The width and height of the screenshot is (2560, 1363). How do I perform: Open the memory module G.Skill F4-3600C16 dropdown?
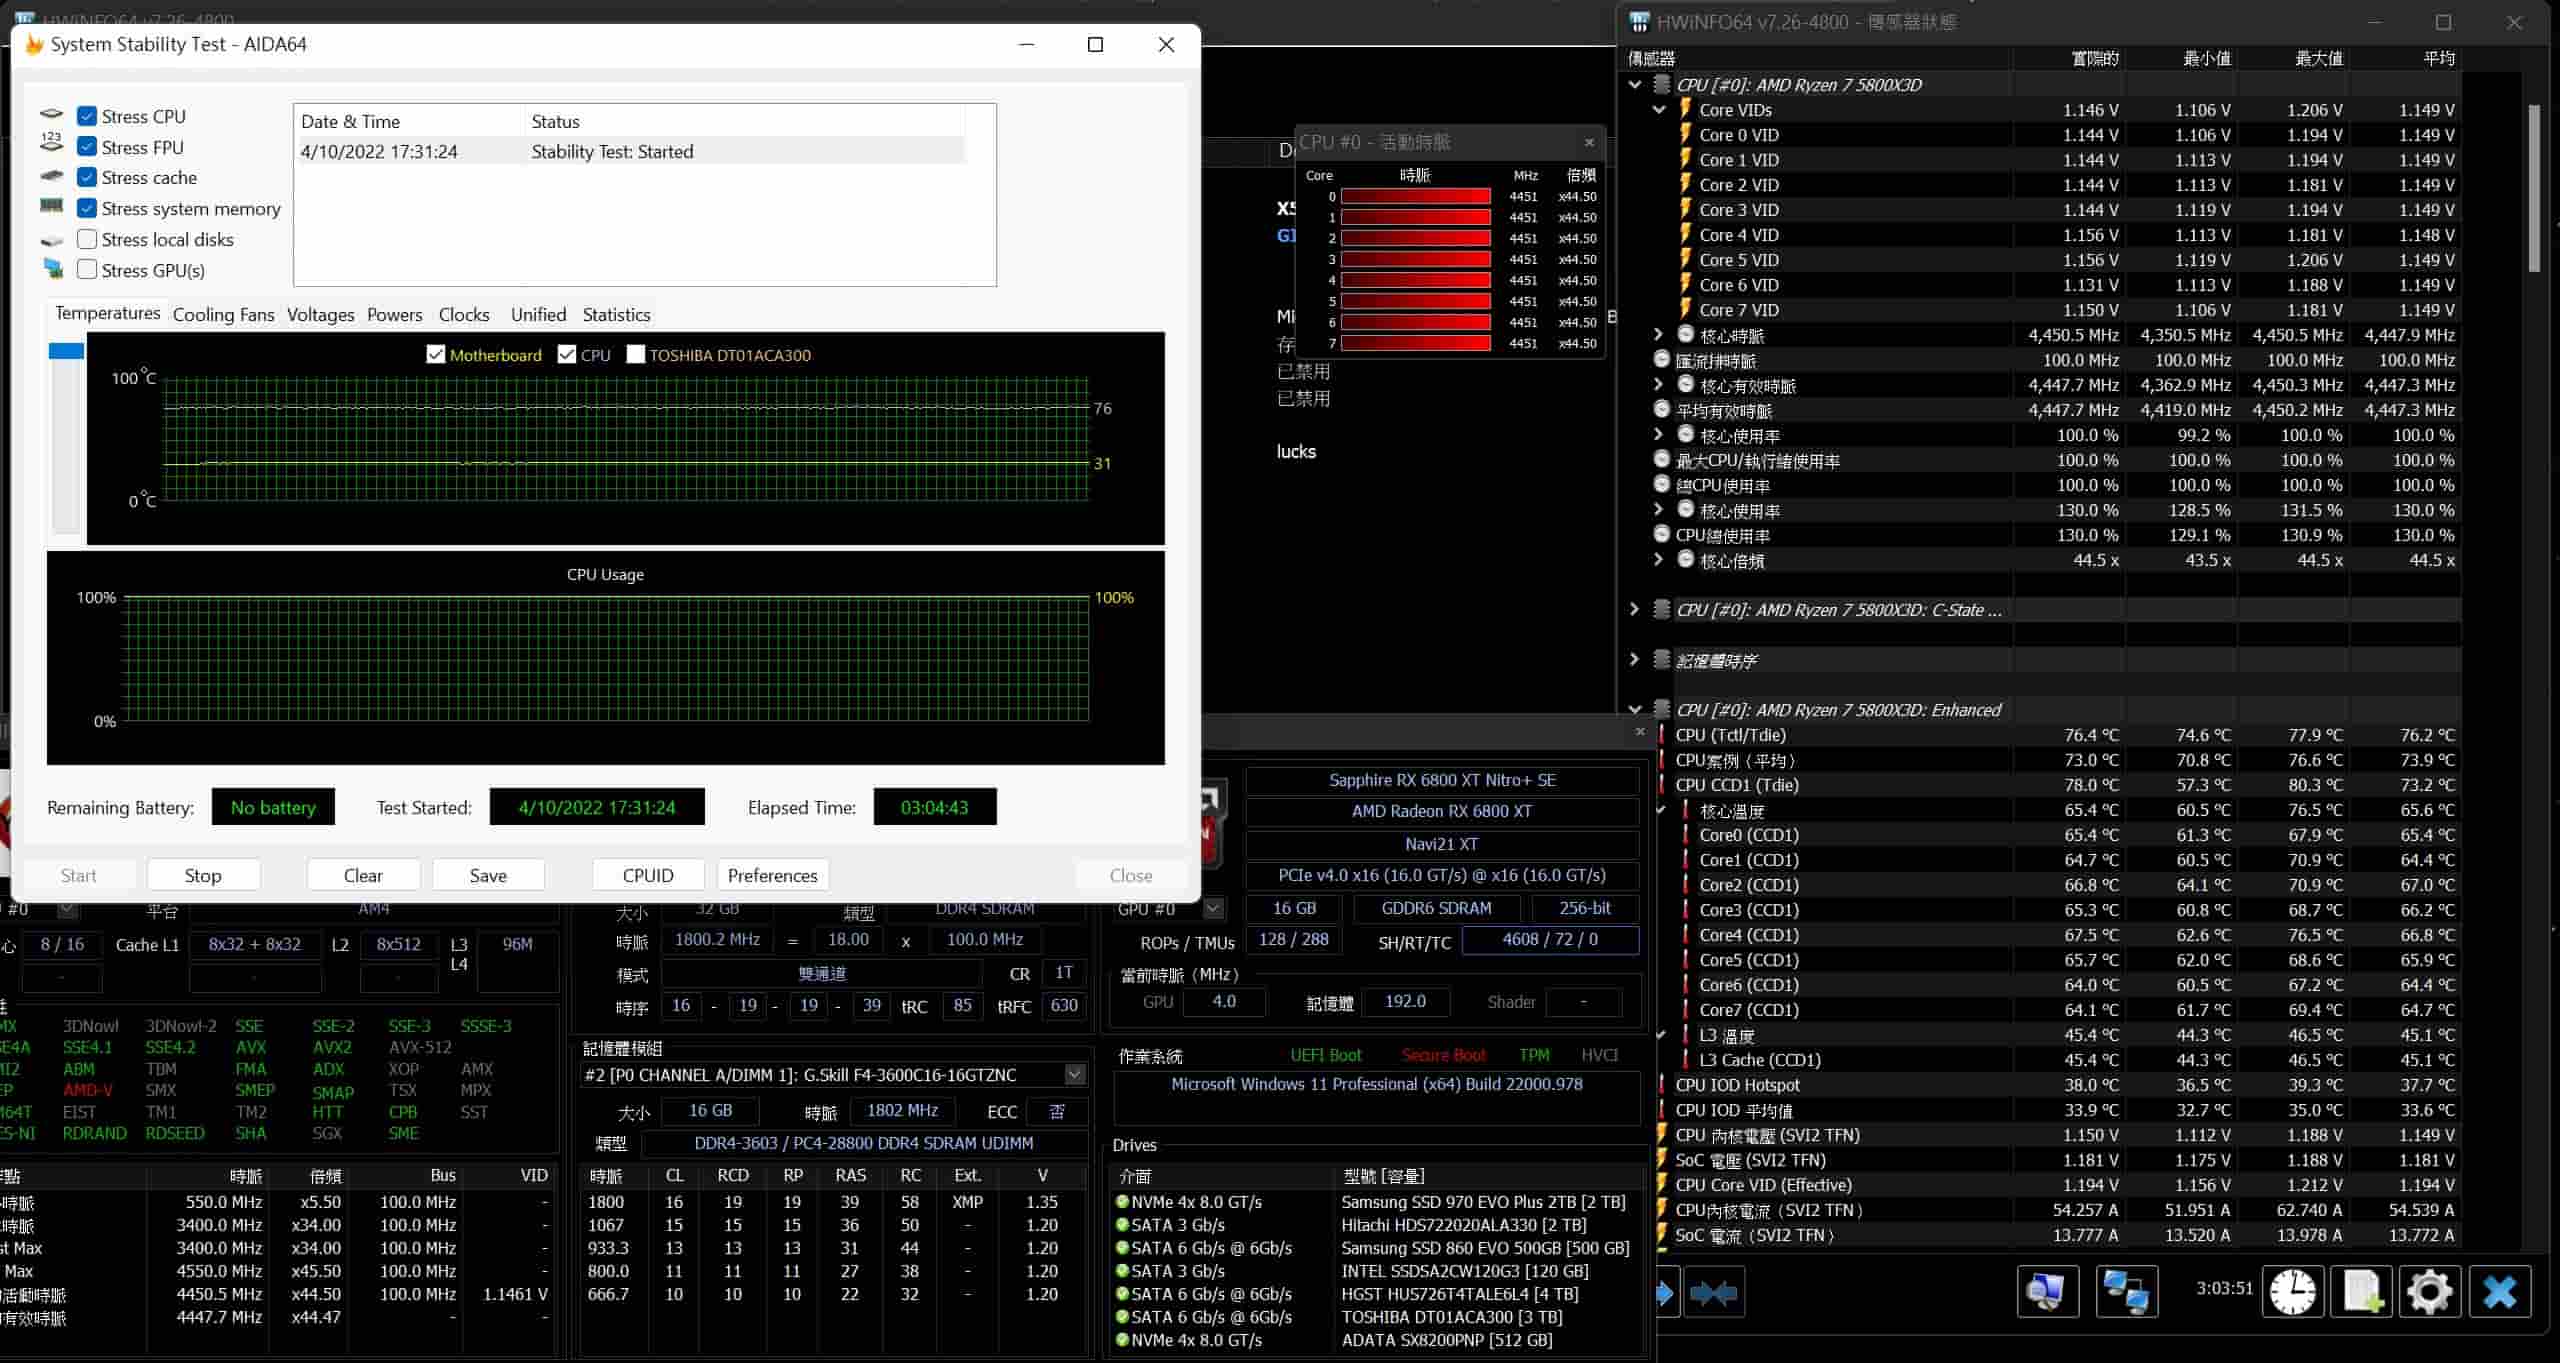1075,1074
